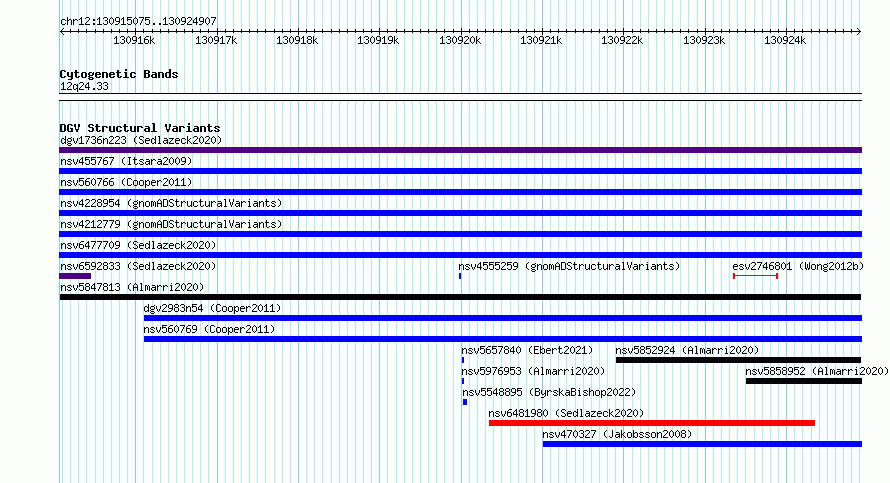
Task: Click the 130917k ruler tick label
Action: pos(216,40)
